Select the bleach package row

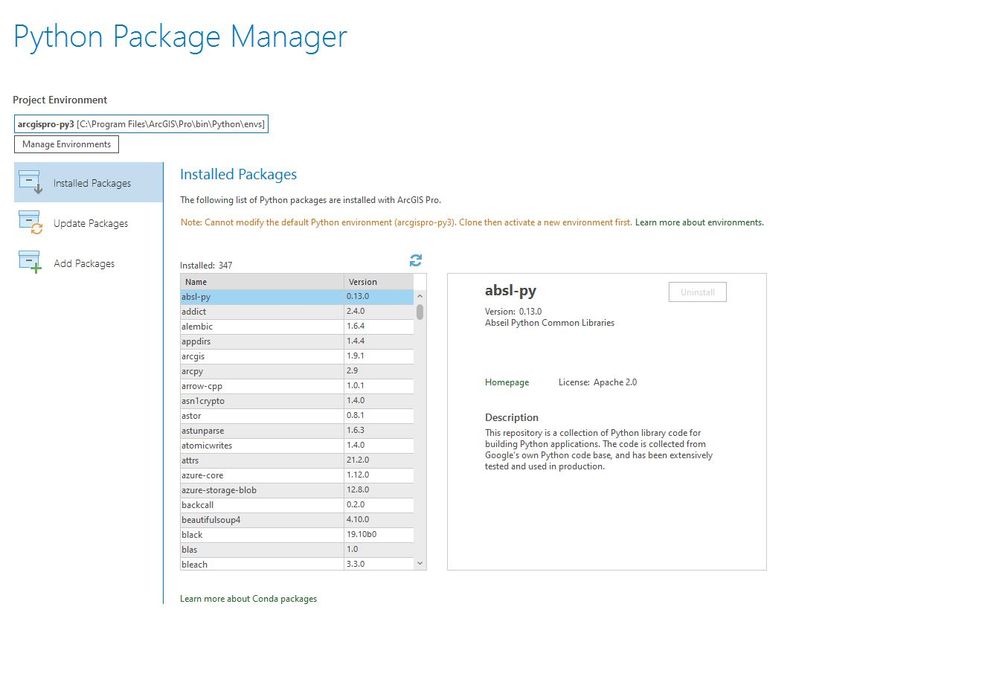pyautogui.click(x=297, y=564)
